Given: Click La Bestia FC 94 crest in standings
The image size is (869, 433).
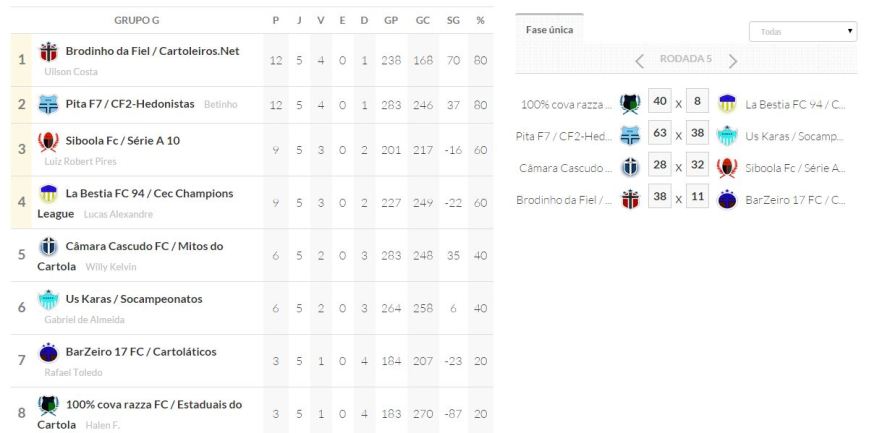Looking at the screenshot, I should pos(48,193).
